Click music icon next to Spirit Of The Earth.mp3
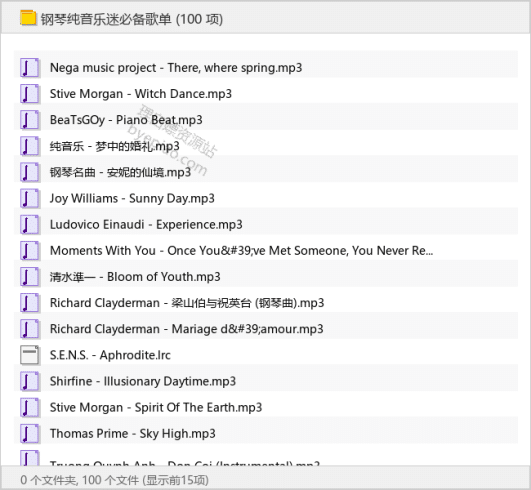531x490 pixels. point(30,407)
